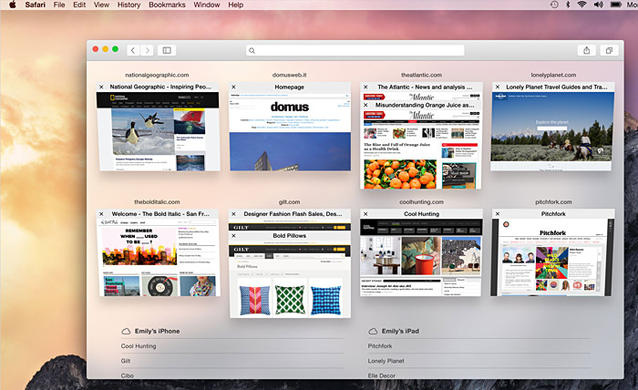
Task: Go forward with the forward arrow
Action: tap(147, 50)
